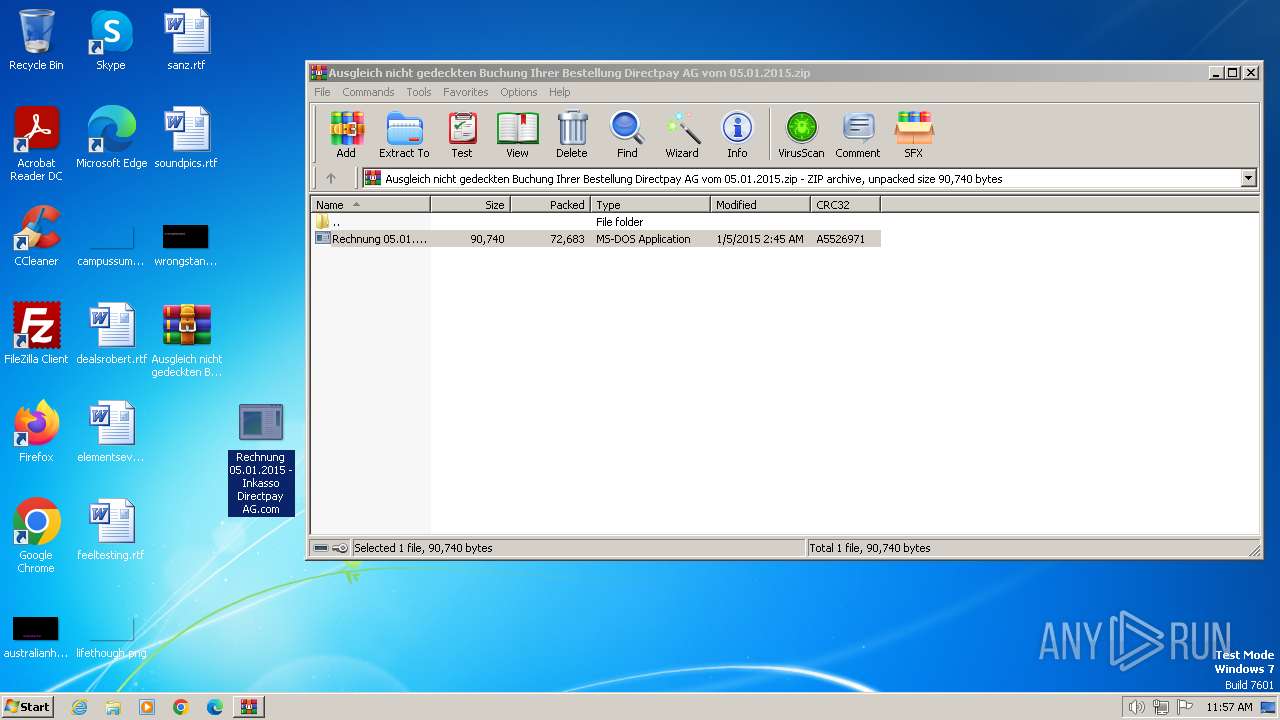
Task: Open the View toolbar icon
Action: tap(517, 135)
